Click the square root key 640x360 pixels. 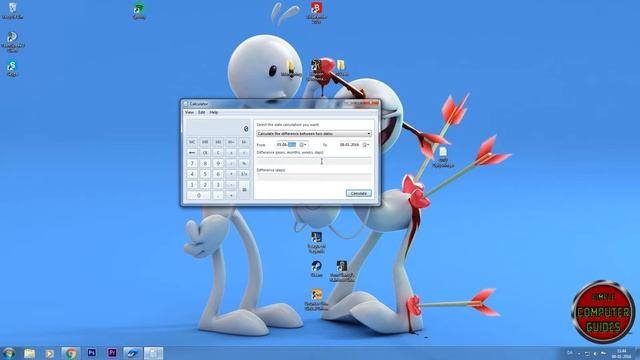pyautogui.click(x=244, y=153)
